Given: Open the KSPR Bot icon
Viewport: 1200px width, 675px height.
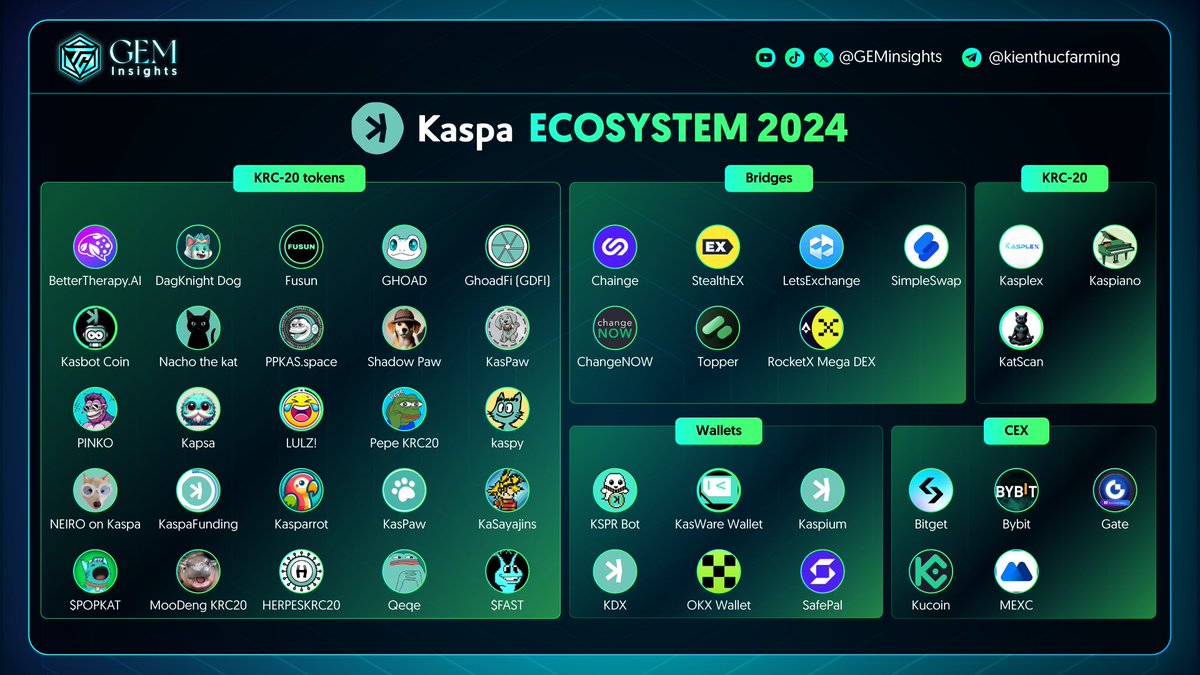Looking at the screenshot, I should coord(615,490).
